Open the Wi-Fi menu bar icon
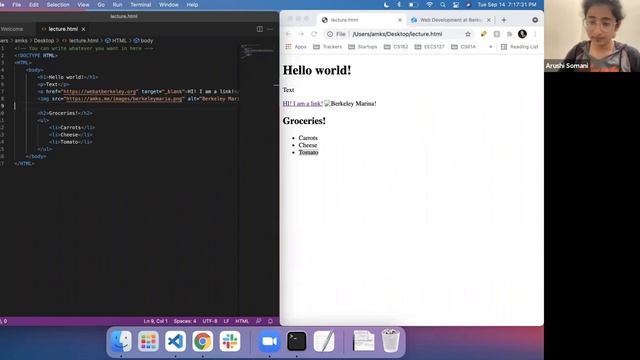Screen dimensions: 640x360 (429, 5)
